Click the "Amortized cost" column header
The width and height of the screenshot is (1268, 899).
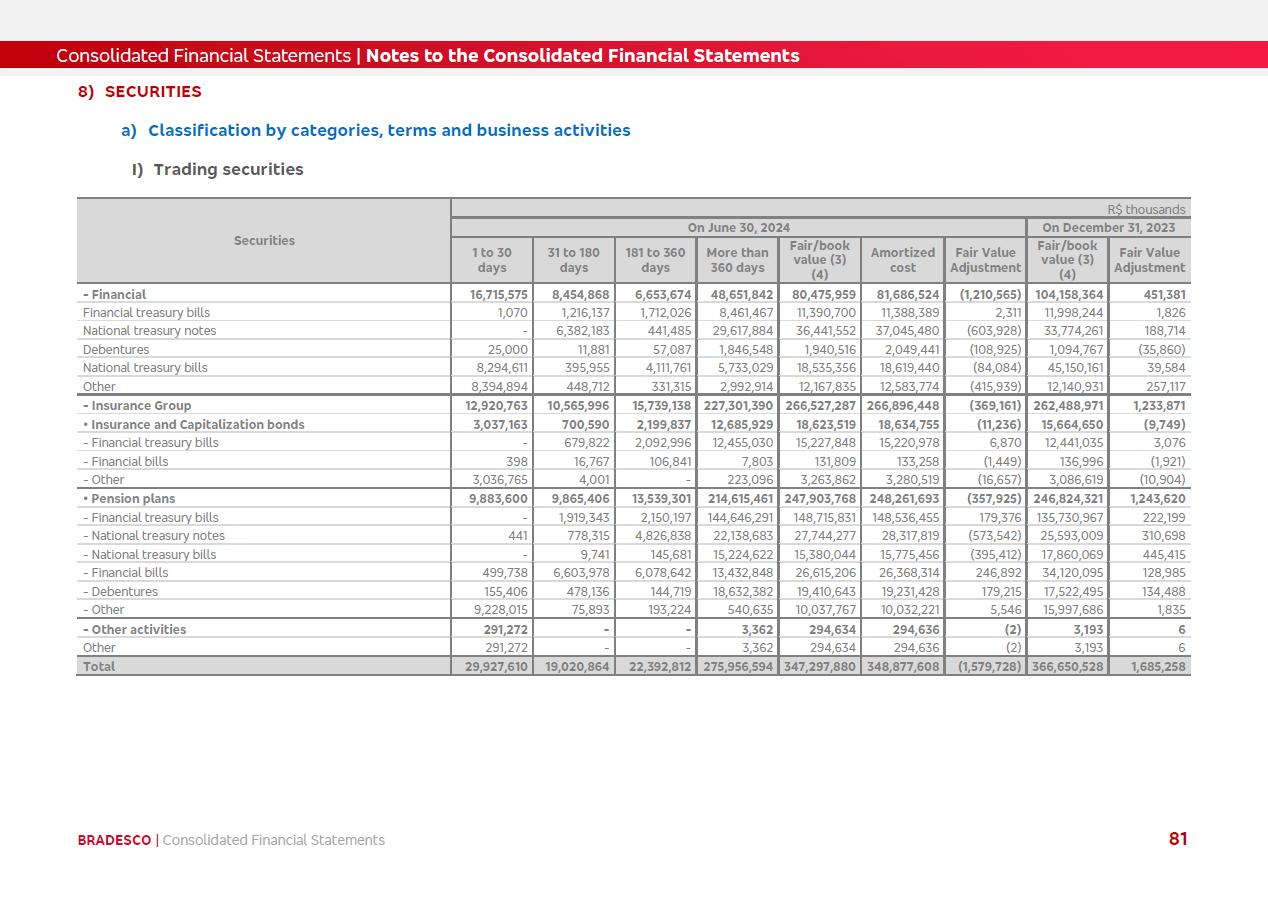[902, 260]
